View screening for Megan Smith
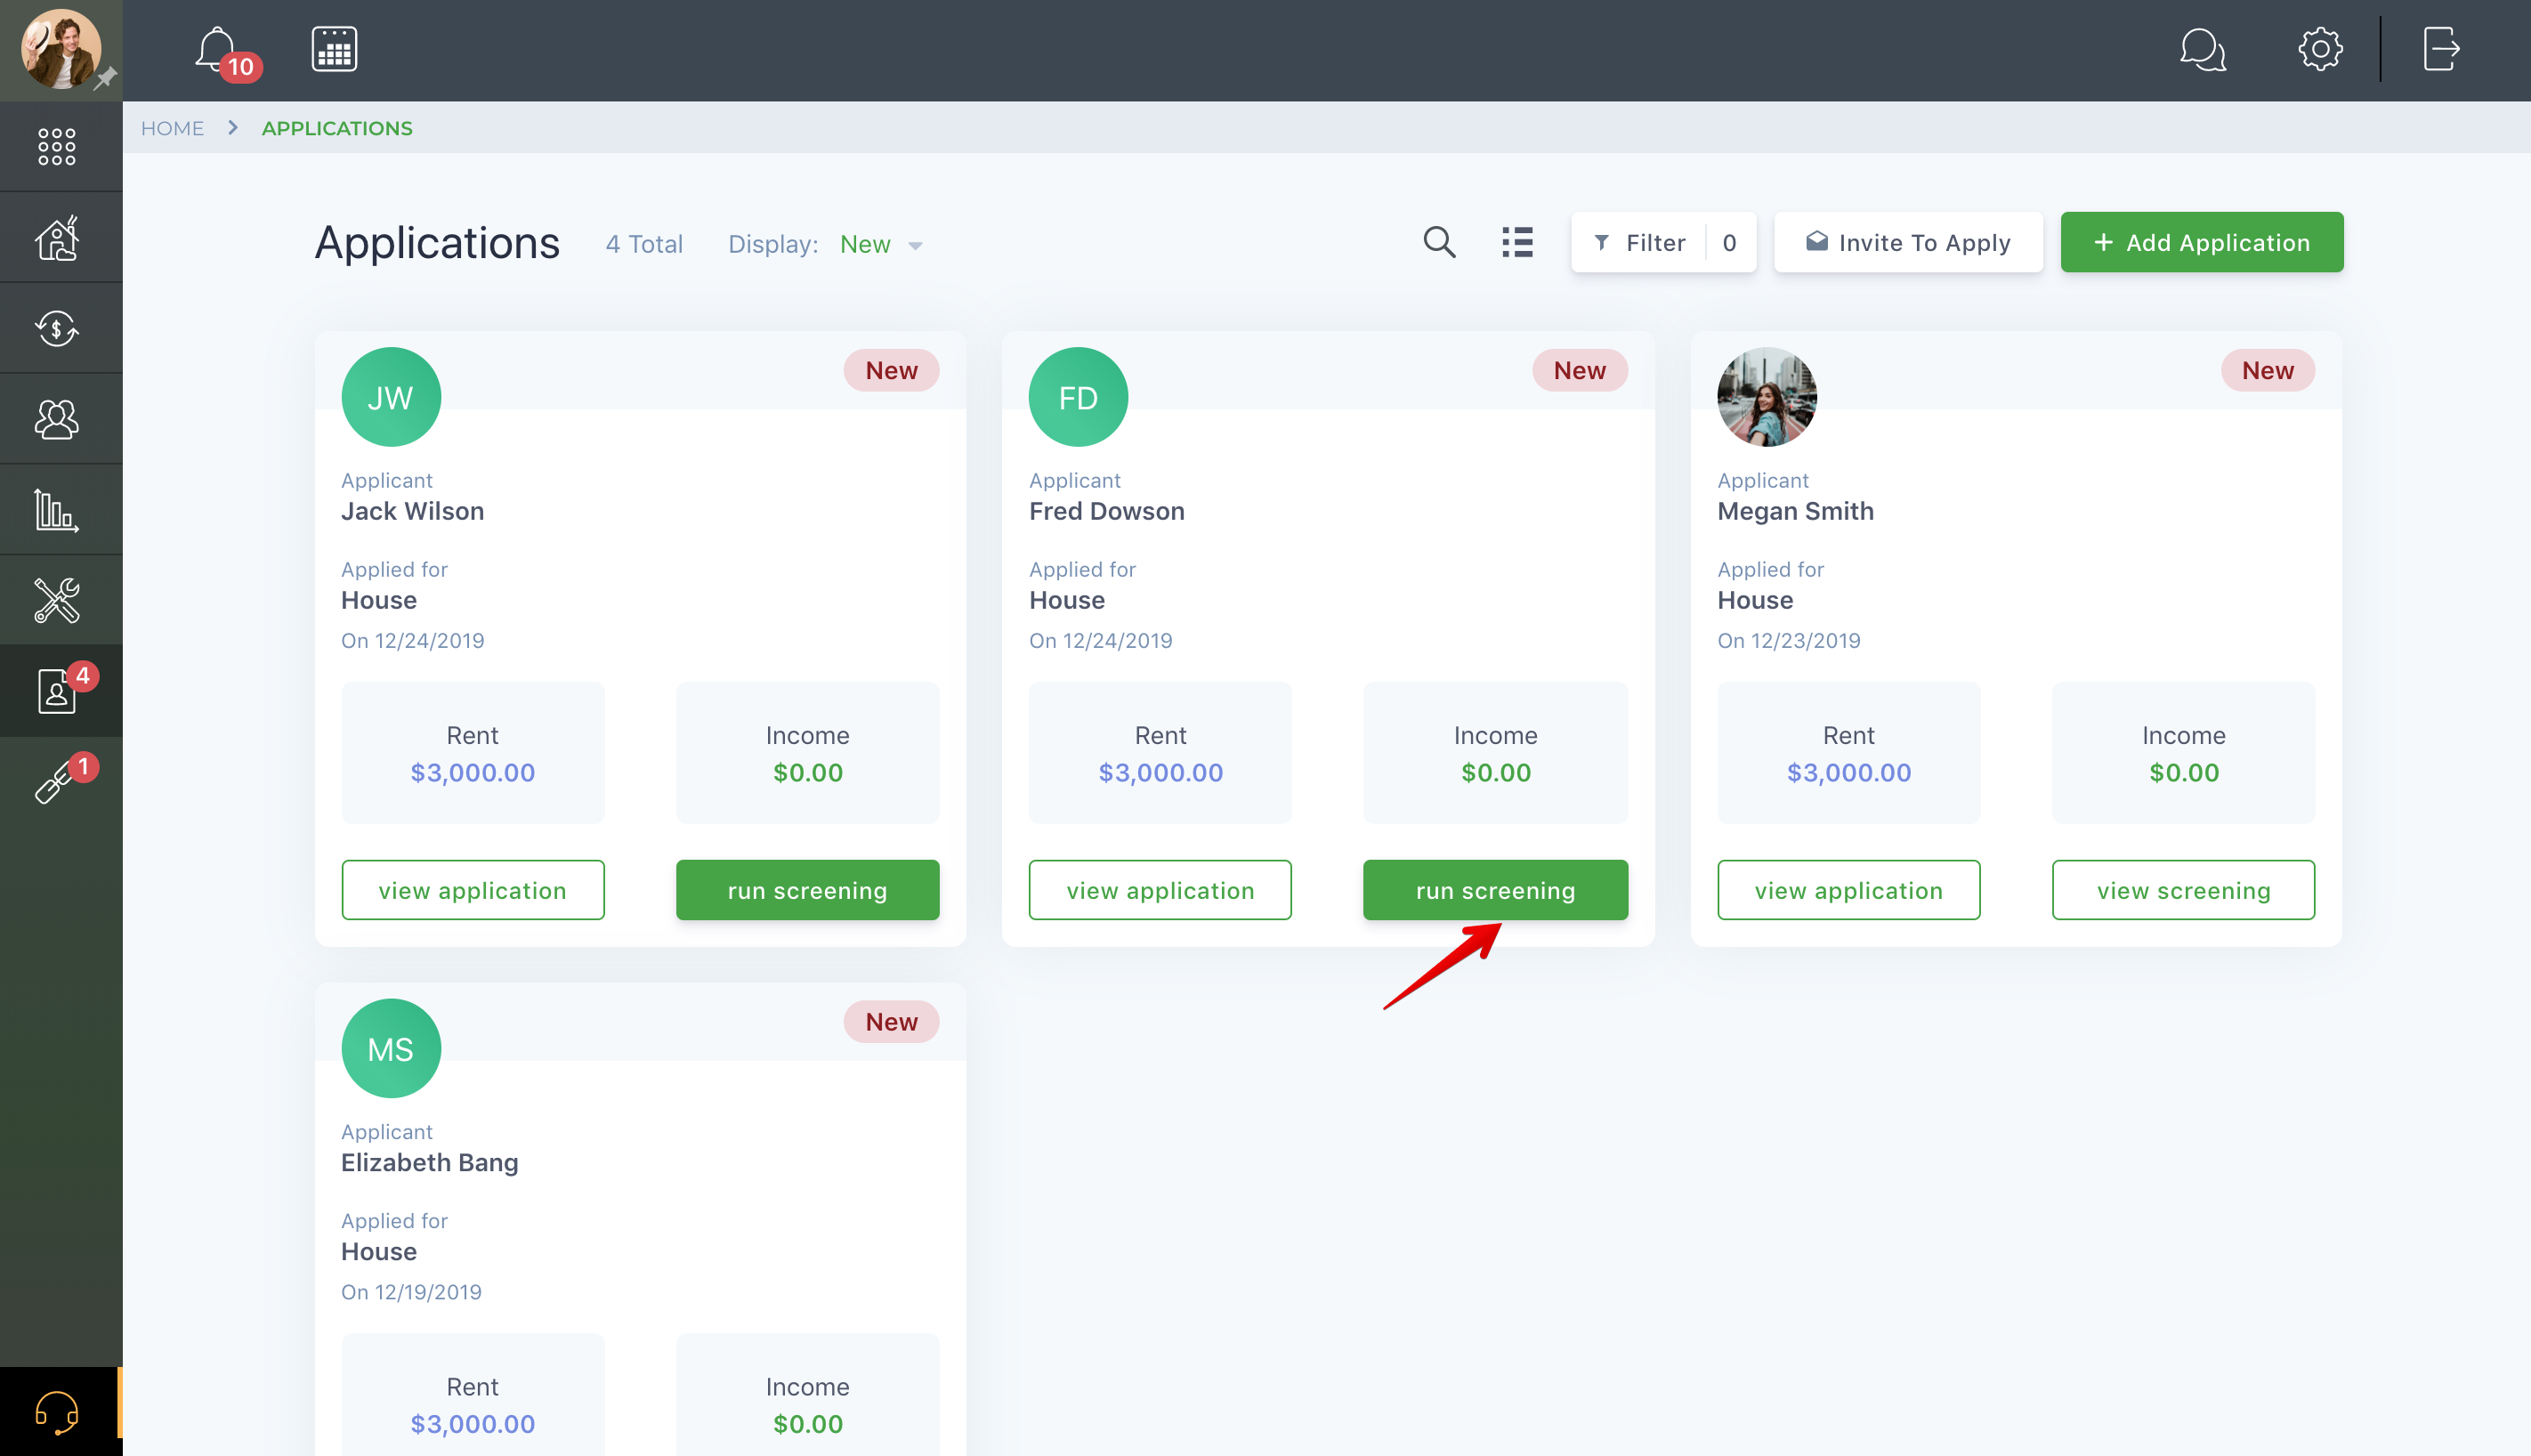Screen dimensions: 2531x1456 point(2183,890)
